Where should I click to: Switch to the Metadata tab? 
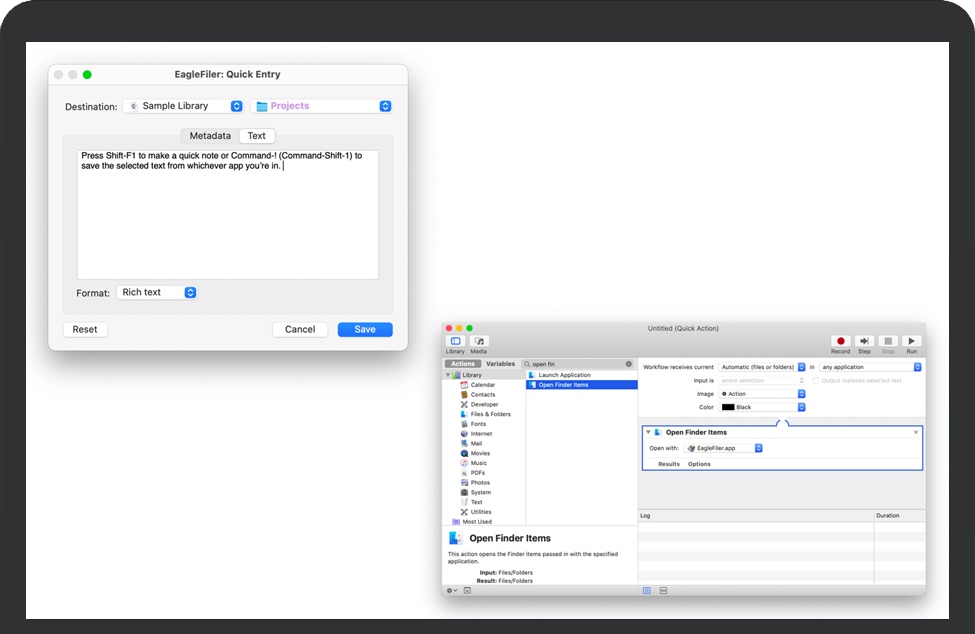pyautogui.click(x=210, y=136)
